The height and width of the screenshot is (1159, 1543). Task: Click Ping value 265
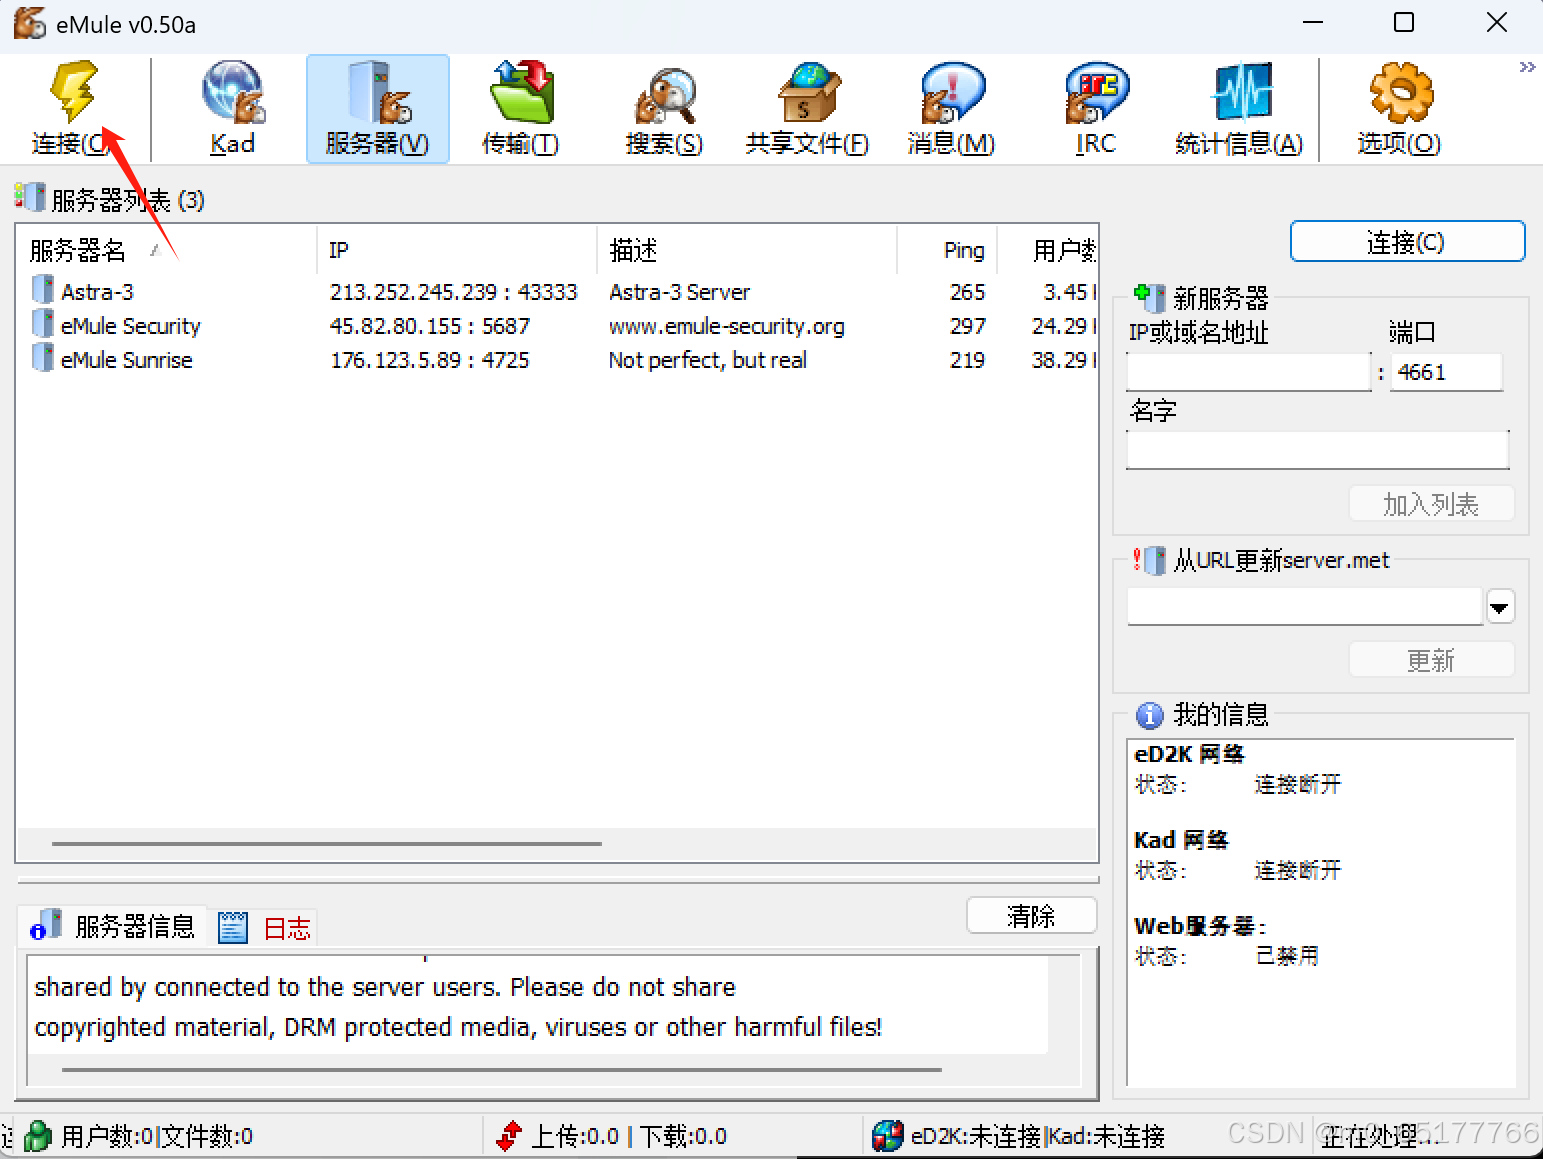[x=967, y=292]
